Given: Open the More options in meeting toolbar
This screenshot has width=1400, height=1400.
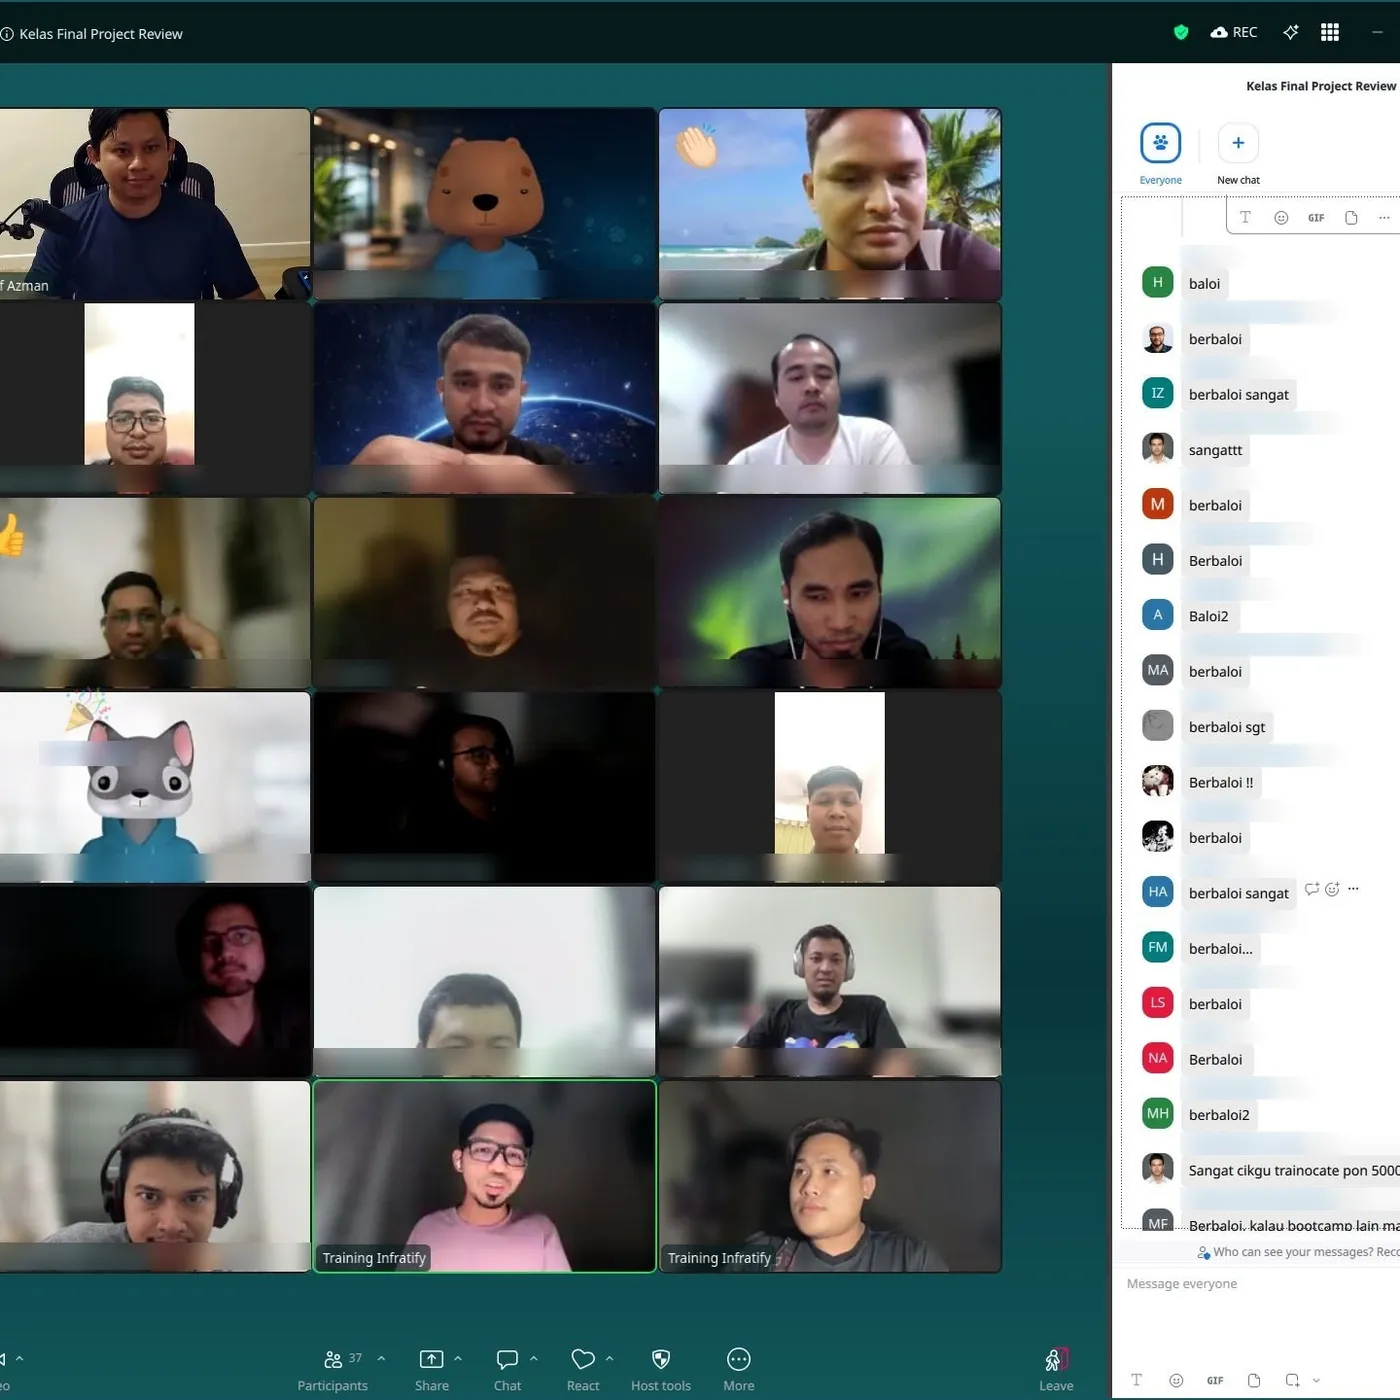Looking at the screenshot, I should (739, 1370).
